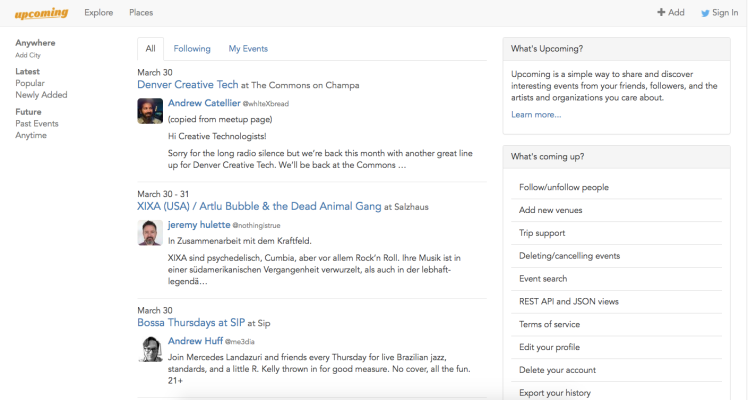This screenshot has height=400, width=748.
Task: Click the What's coming up? panel header
Action: tap(616, 157)
